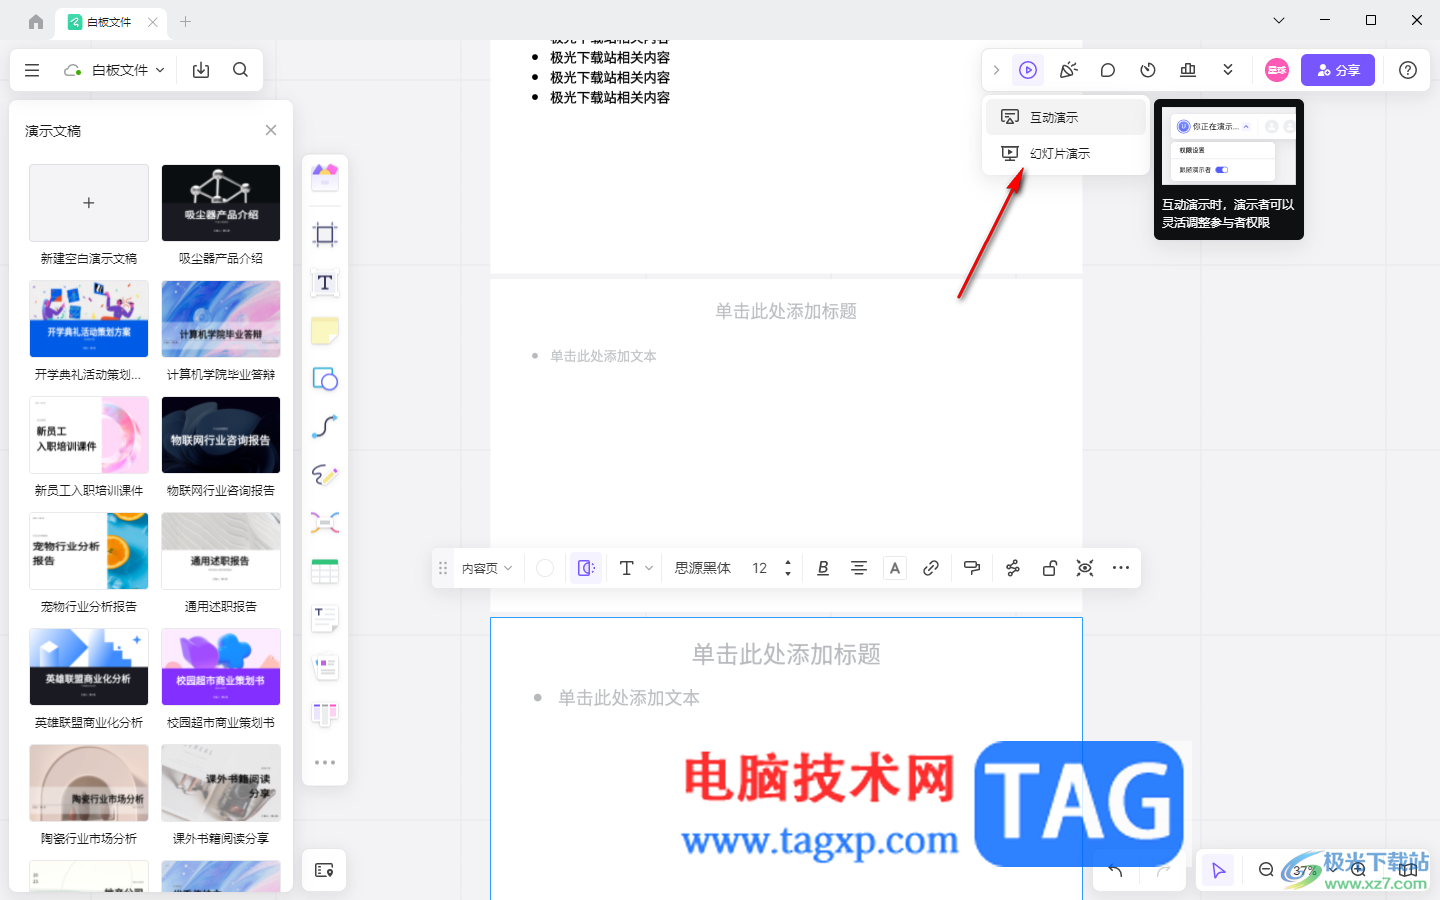The image size is (1440, 900).
Task: Toggle the highlighted layout style button
Action: (586, 568)
